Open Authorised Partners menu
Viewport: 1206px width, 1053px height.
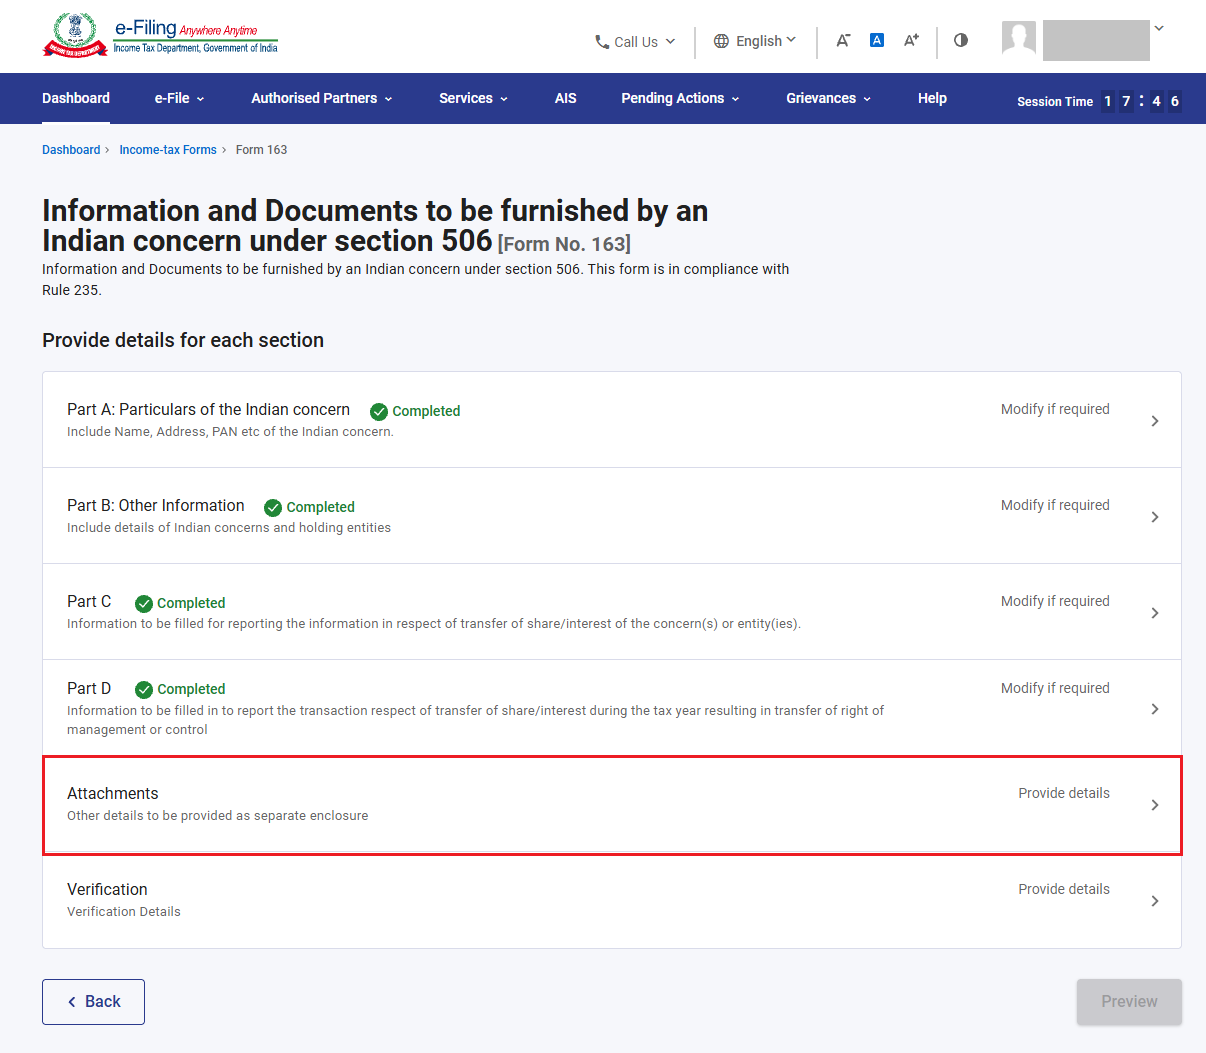(x=322, y=98)
